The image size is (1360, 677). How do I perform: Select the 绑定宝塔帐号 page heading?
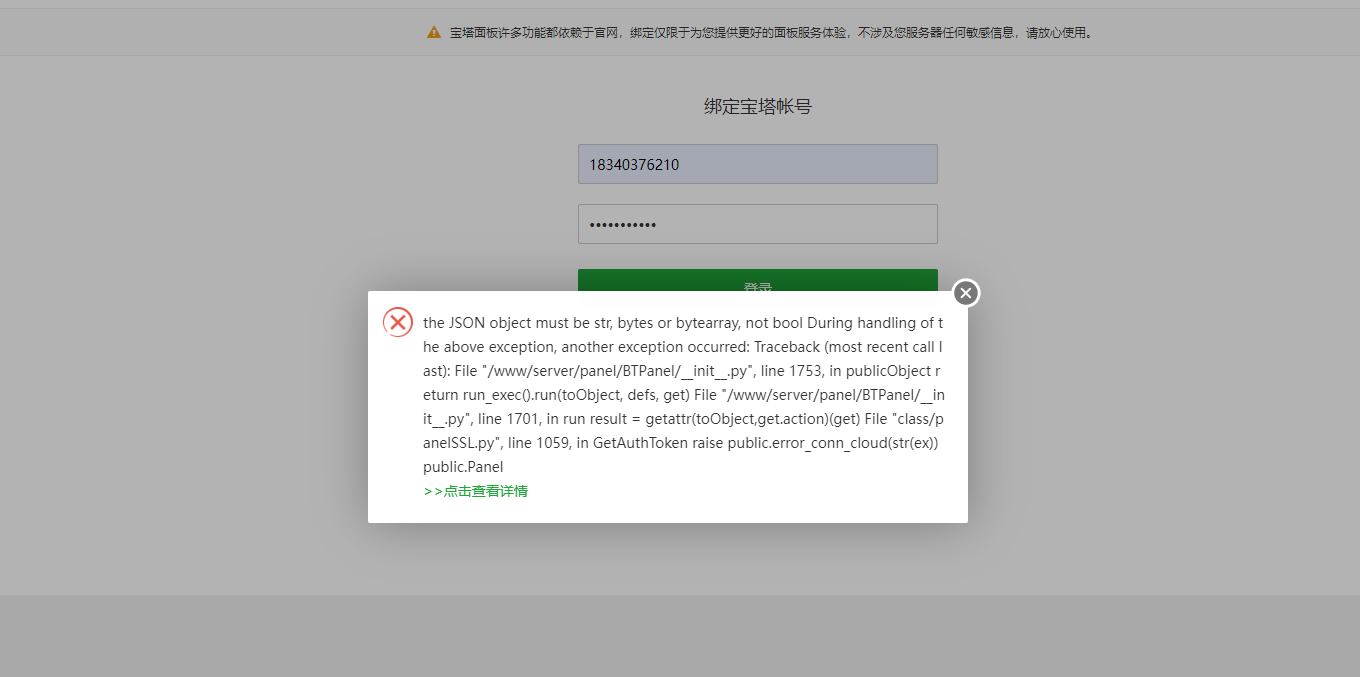click(x=757, y=106)
